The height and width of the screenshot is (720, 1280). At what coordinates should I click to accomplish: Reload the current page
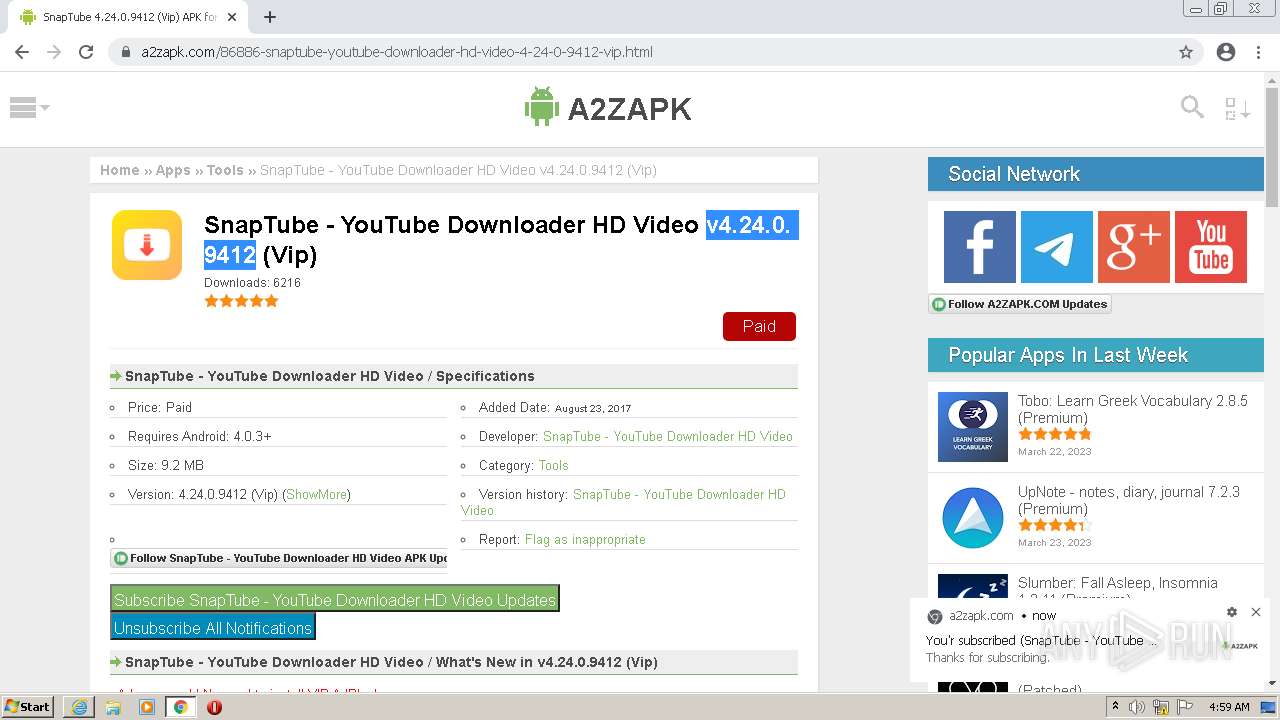point(86,52)
